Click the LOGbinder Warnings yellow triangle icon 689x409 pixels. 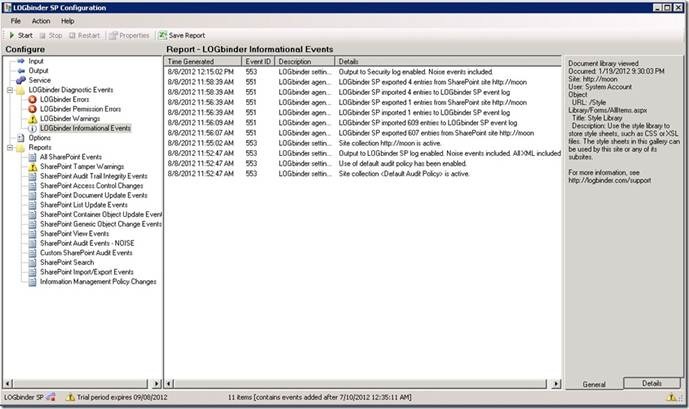pyautogui.click(x=30, y=119)
